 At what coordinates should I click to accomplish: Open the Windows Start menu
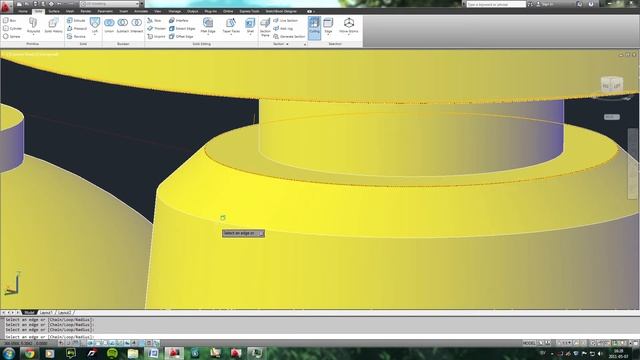(x=9, y=353)
